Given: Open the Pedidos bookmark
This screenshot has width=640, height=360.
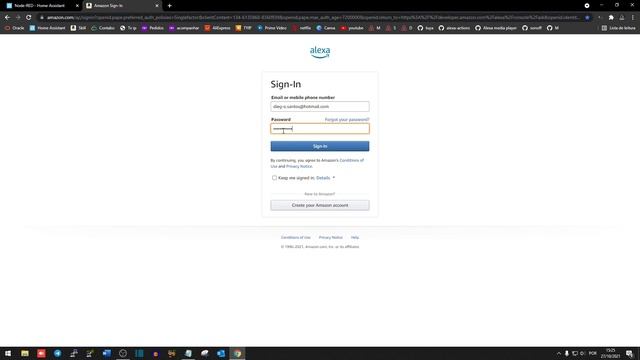Looking at the screenshot, I should click(153, 28).
